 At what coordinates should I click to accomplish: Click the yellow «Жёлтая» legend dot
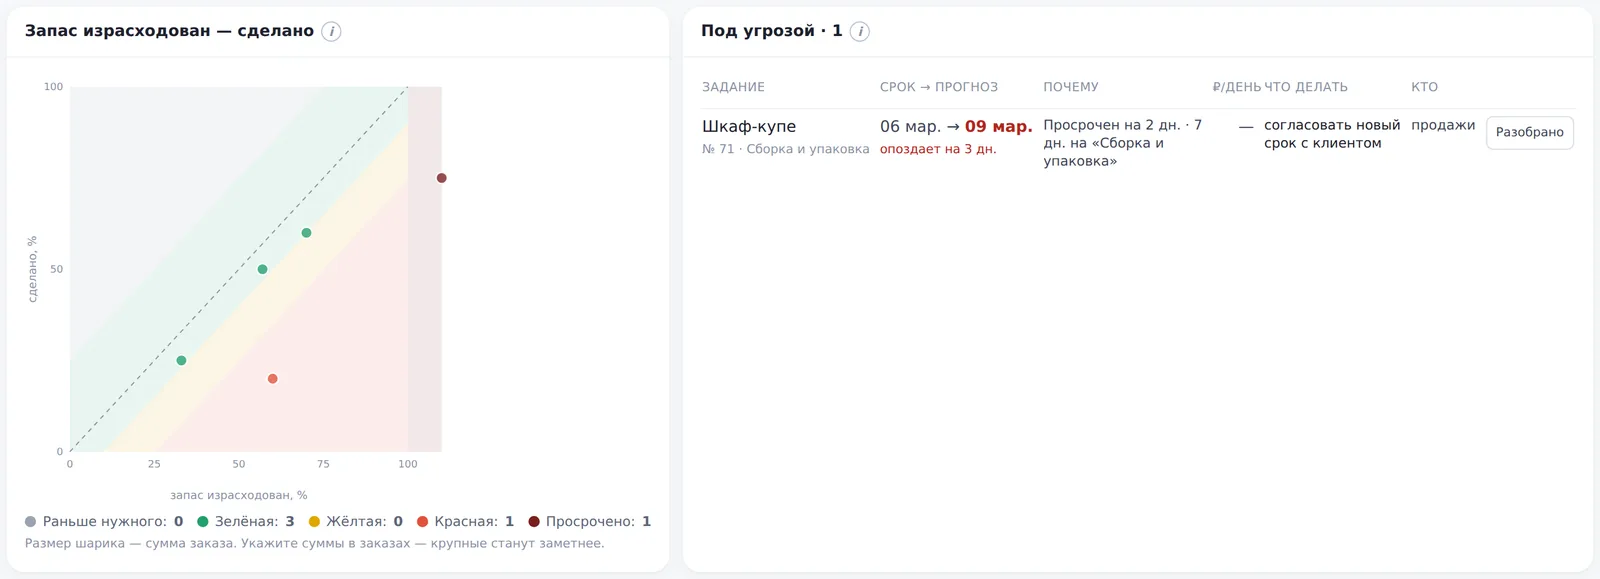pos(314,521)
